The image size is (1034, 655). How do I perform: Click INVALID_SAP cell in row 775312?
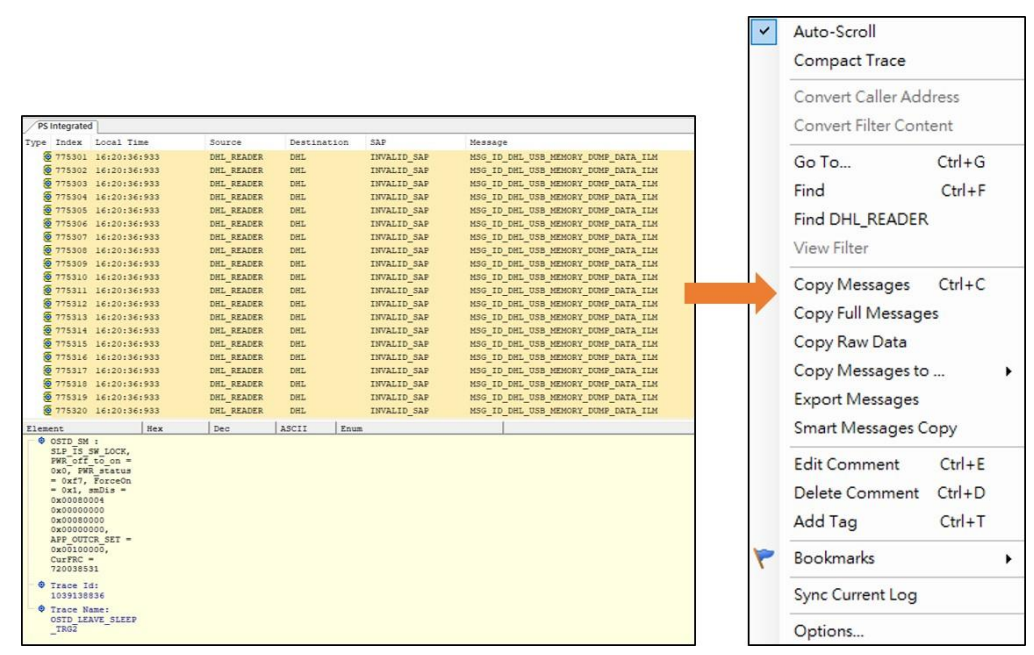click(x=399, y=304)
